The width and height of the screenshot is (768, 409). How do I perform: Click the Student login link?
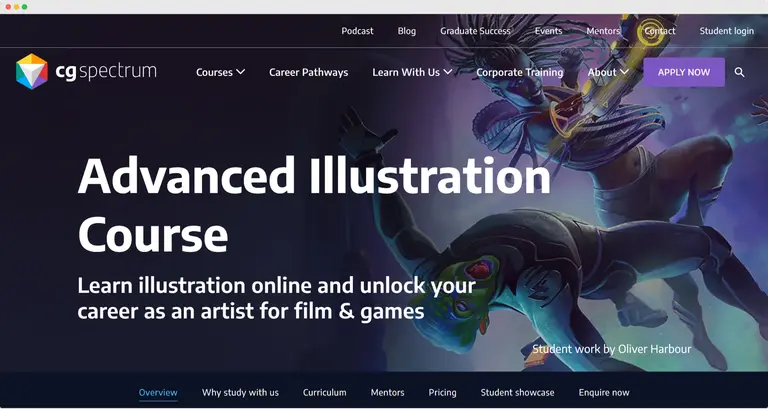(726, 31)
